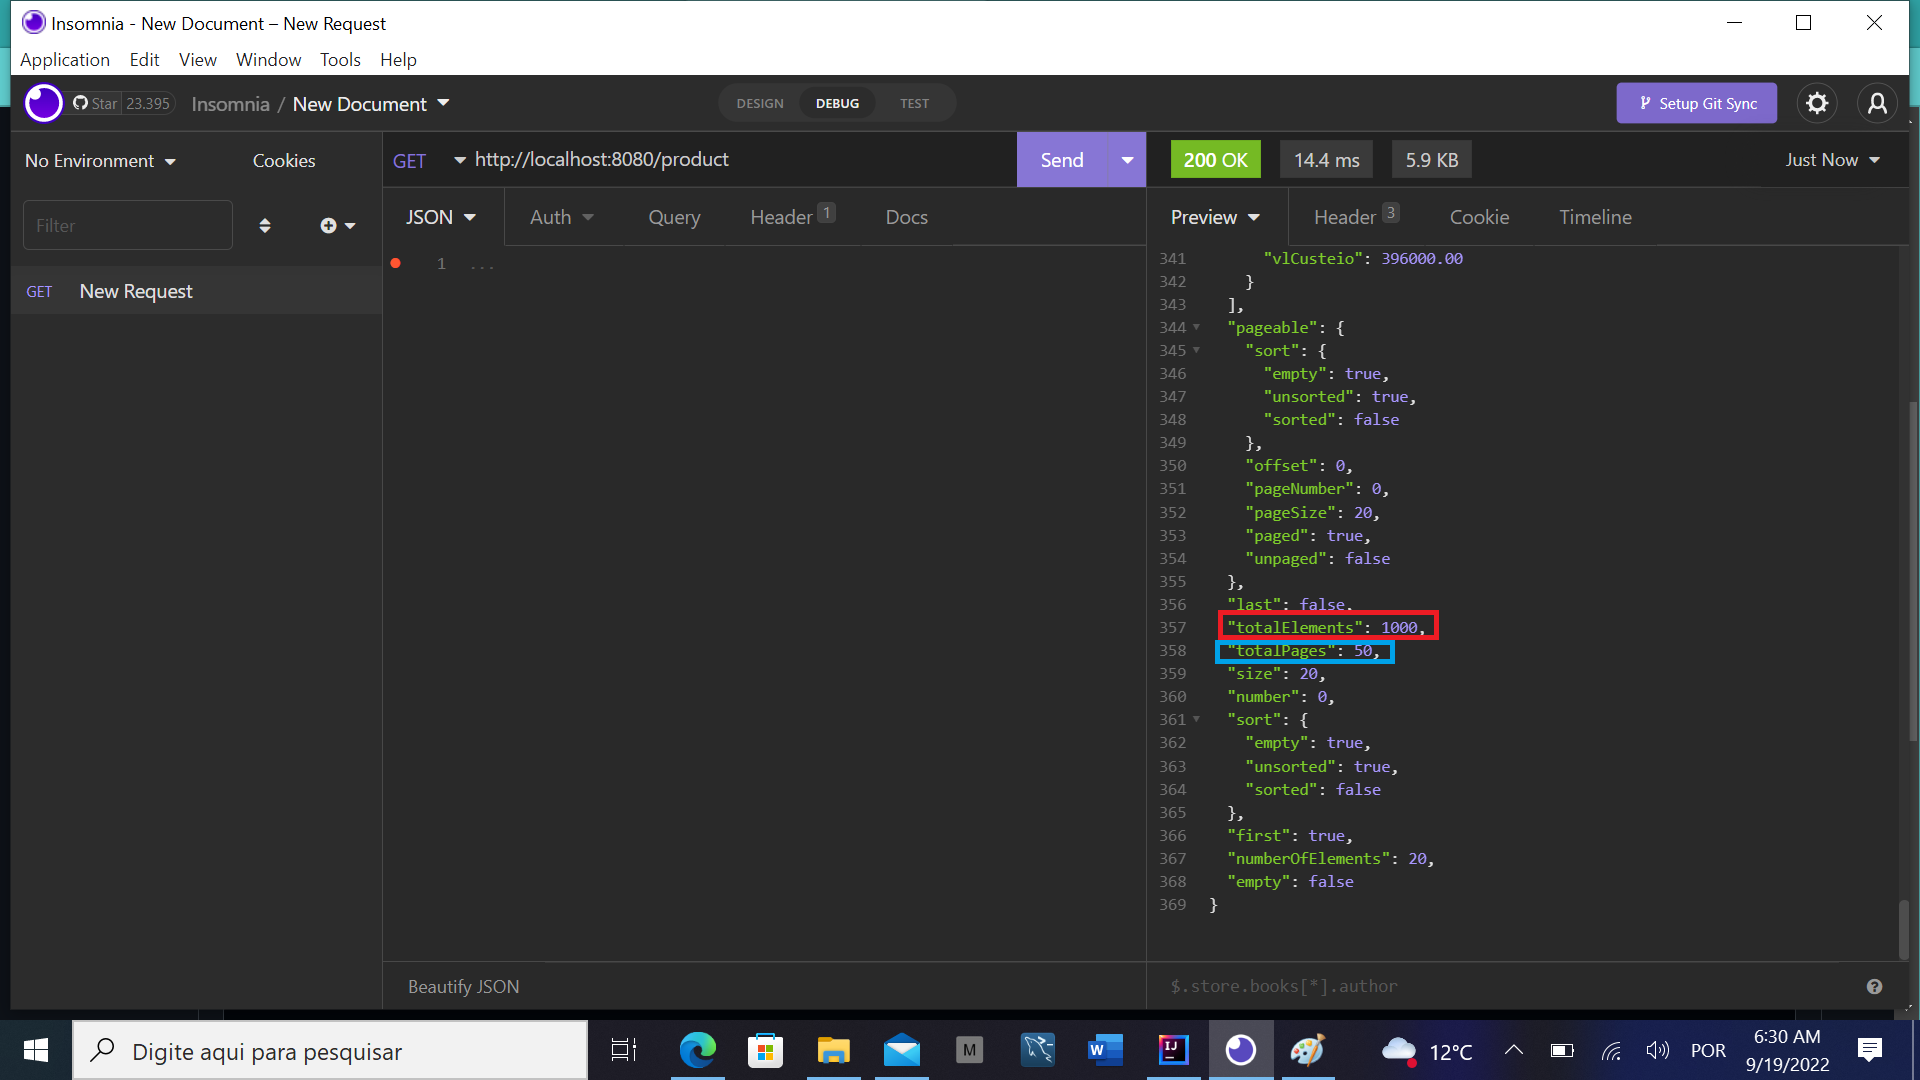Collapse the pageable object at line 344
Screen dimensions: 1920x1080
click(1198, 328)
